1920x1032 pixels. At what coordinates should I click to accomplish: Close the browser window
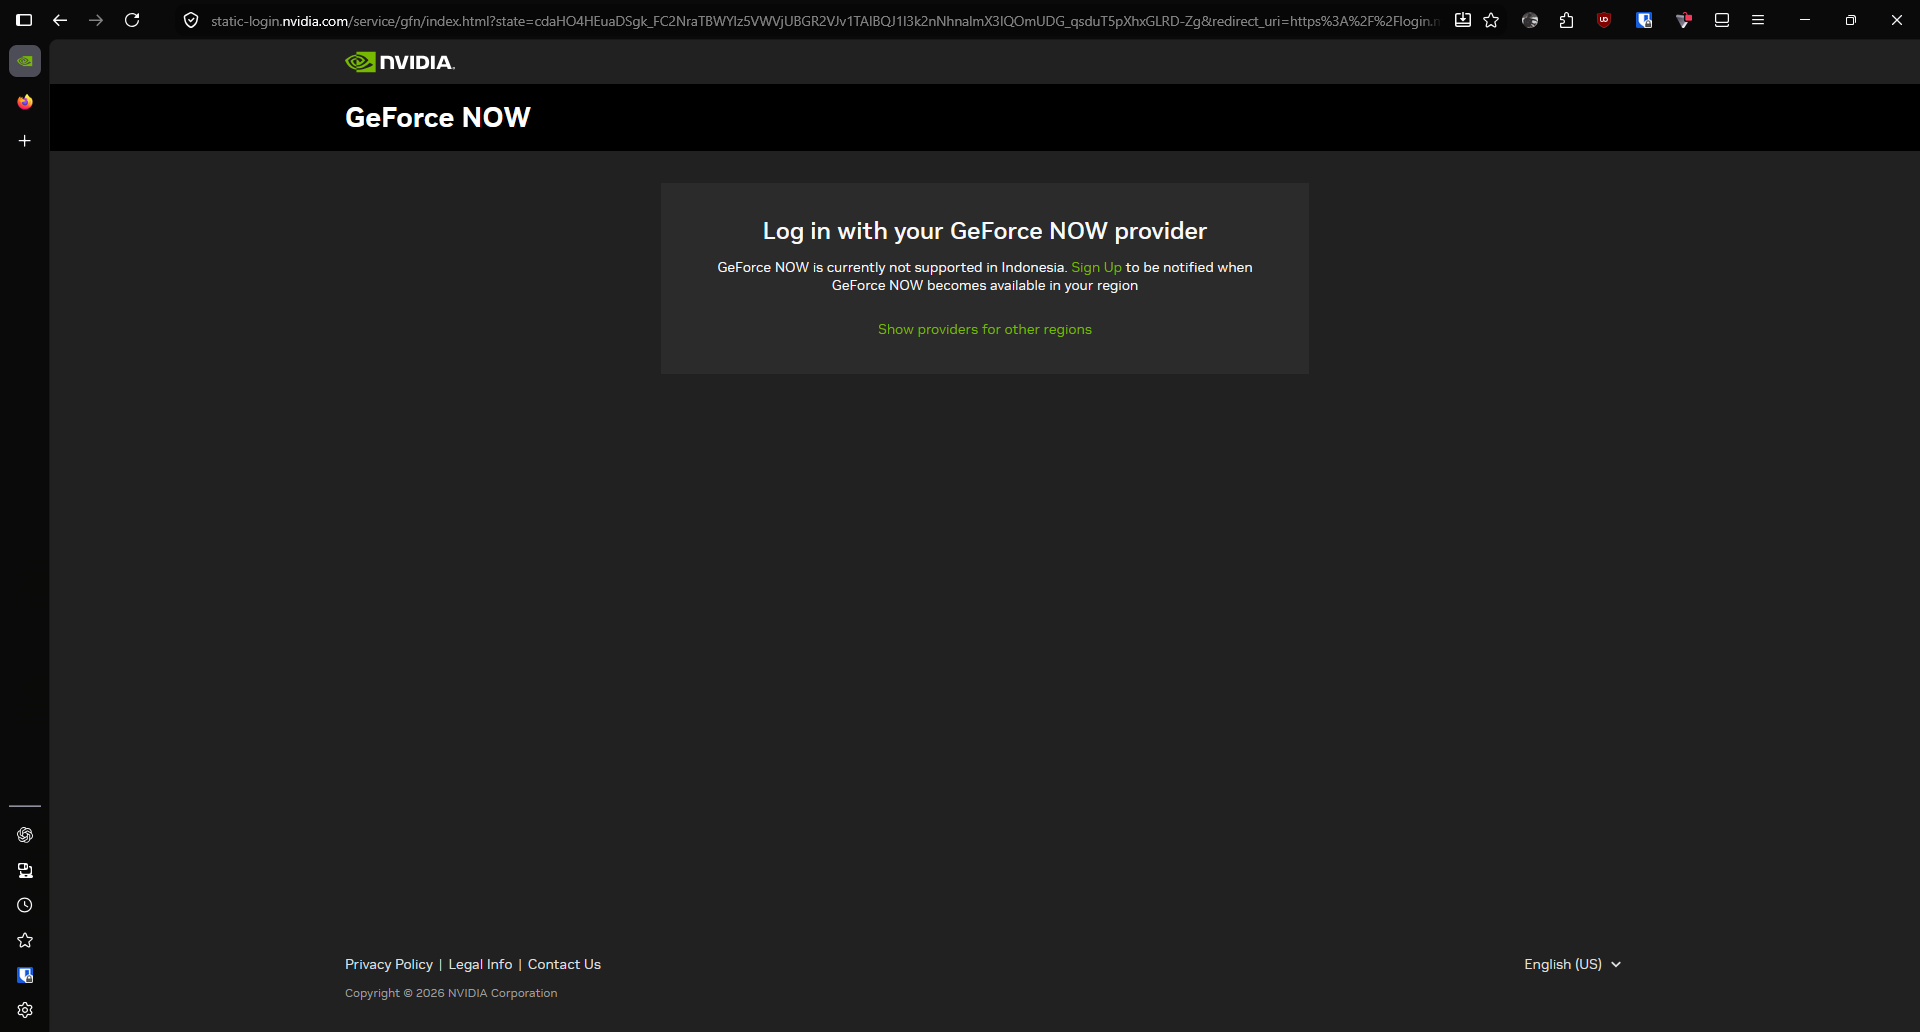coord(1897,20)
